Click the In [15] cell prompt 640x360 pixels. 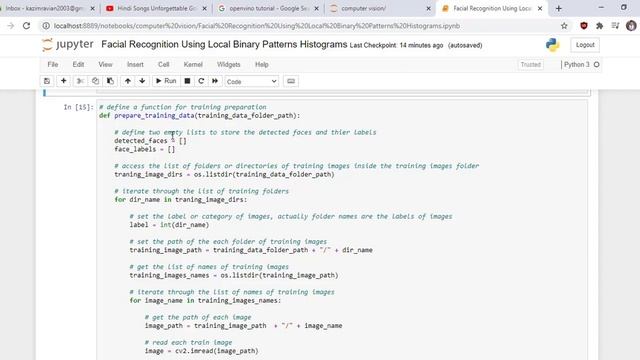(x=78, y=107)
